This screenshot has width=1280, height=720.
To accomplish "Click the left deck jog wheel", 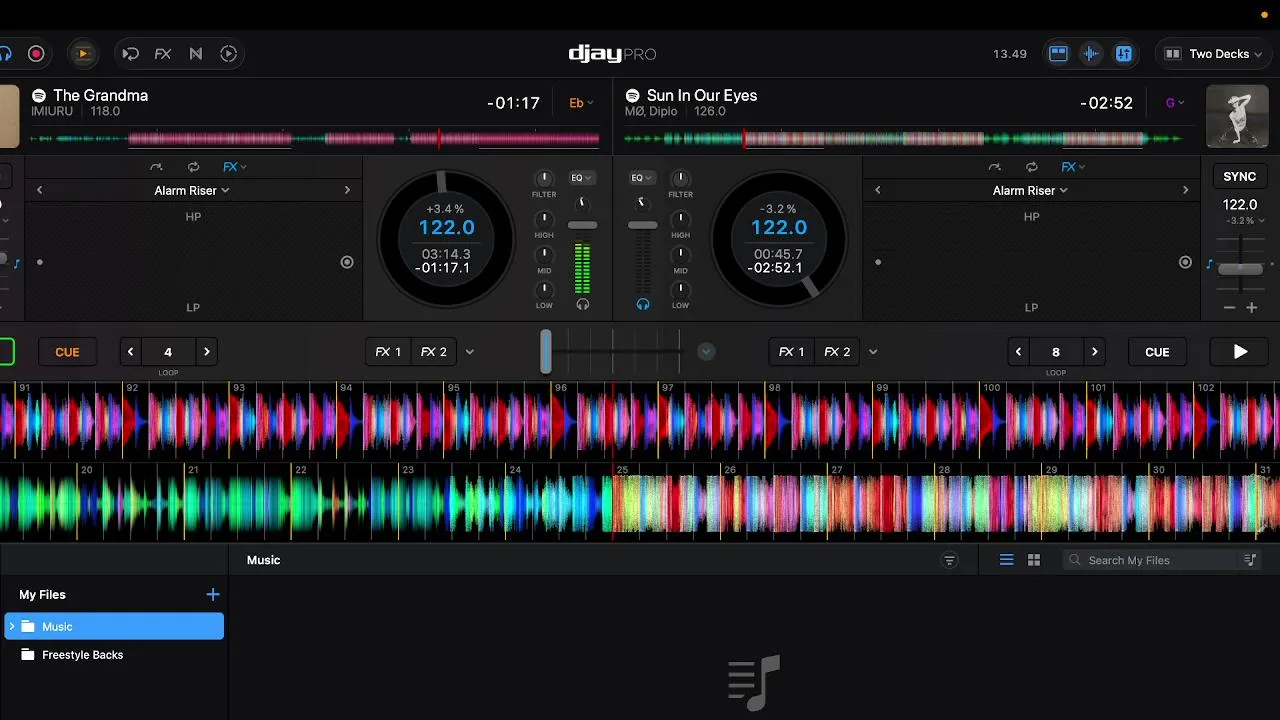I will click(x=446, y=239).
